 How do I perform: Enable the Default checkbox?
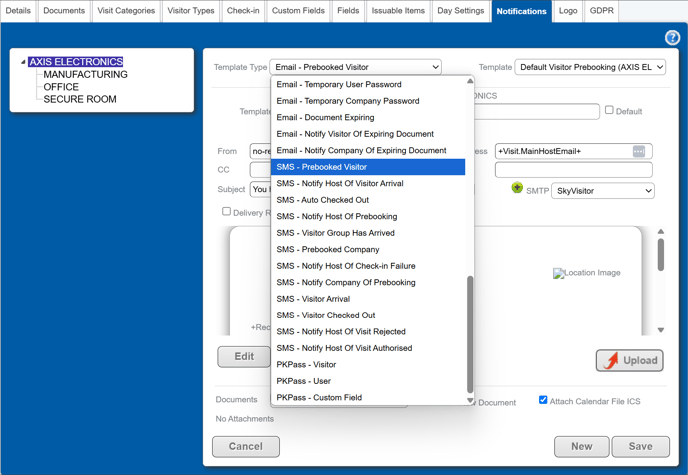(x=609, y=110)
